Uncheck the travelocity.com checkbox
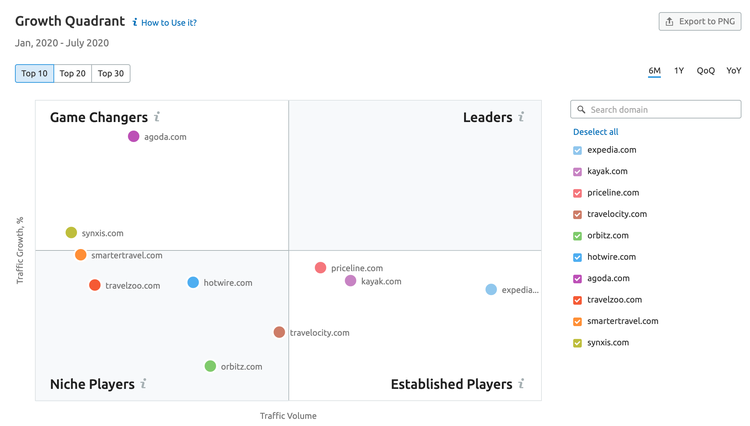The image size is (750, 426). (577, 214)
